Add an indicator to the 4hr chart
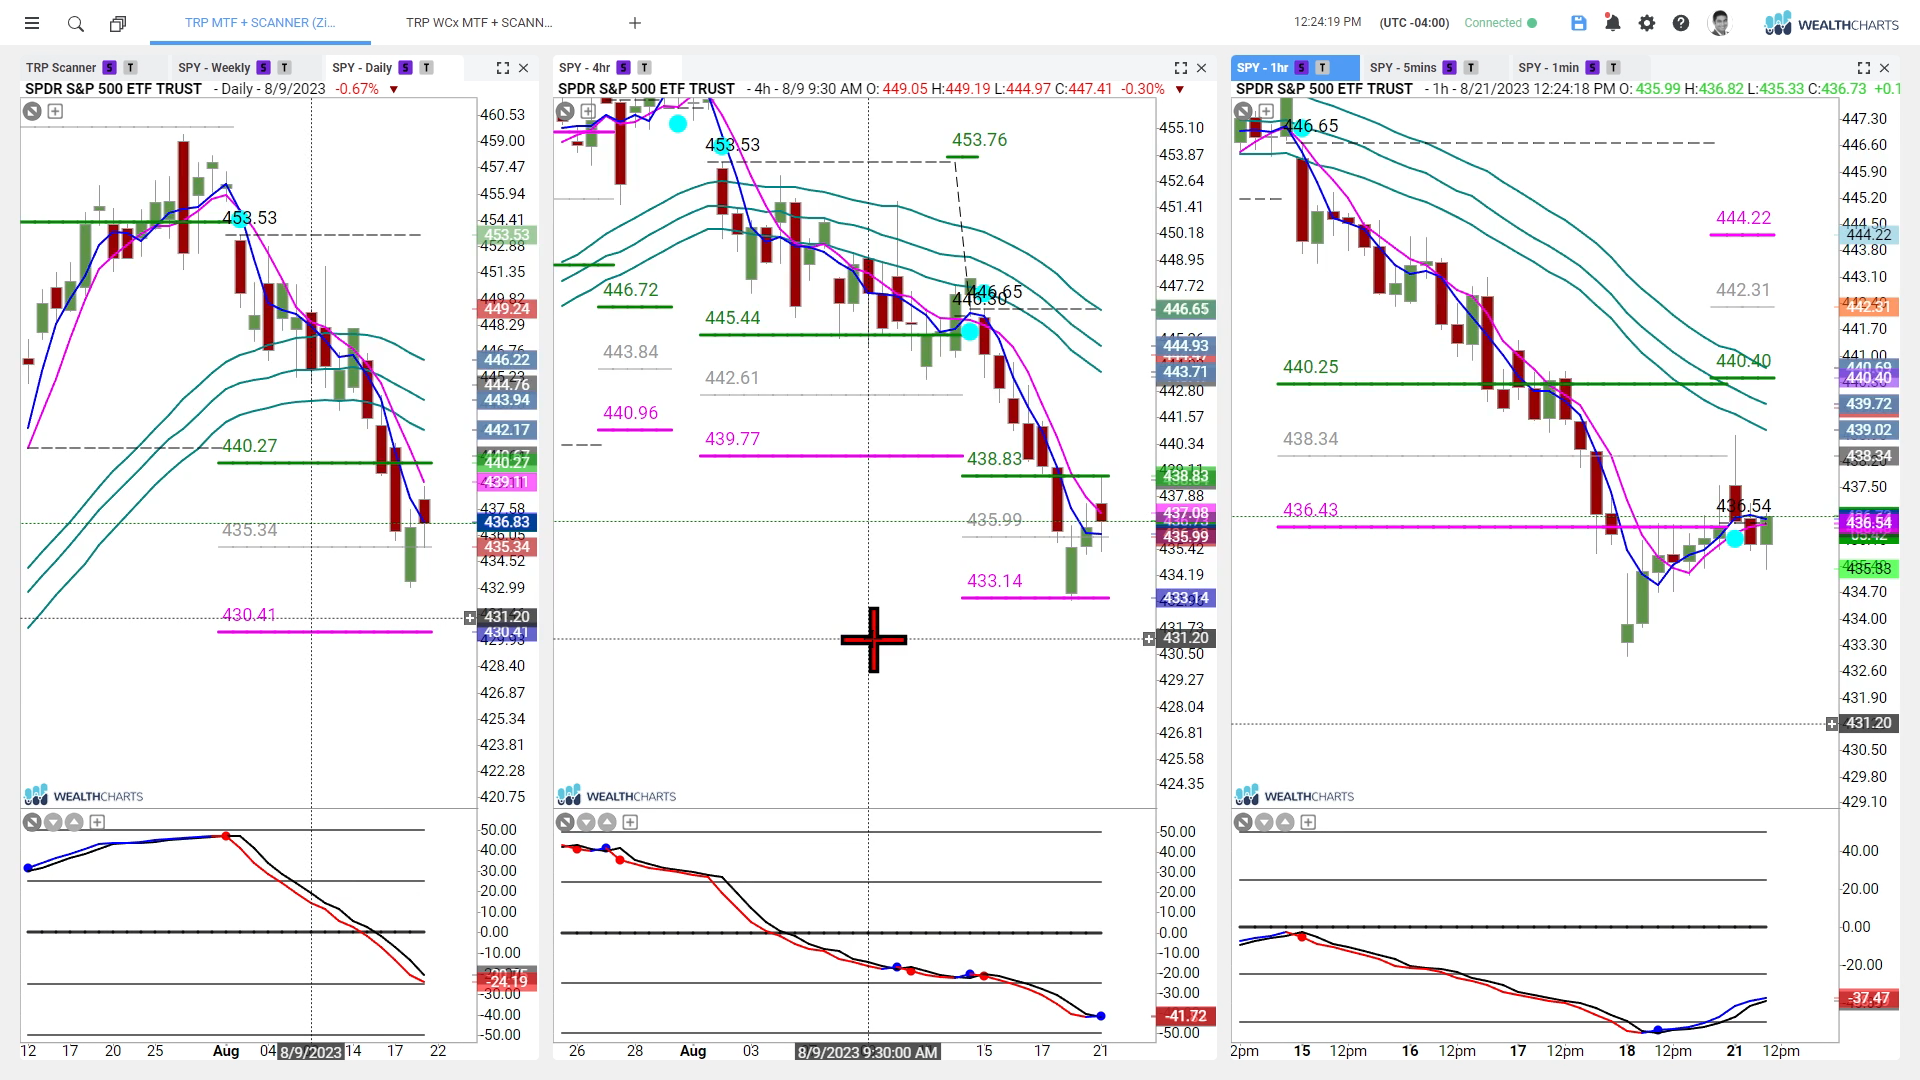Image resolution: width=1920 pixels, height=1080 pixels. (x=588, y=111)
